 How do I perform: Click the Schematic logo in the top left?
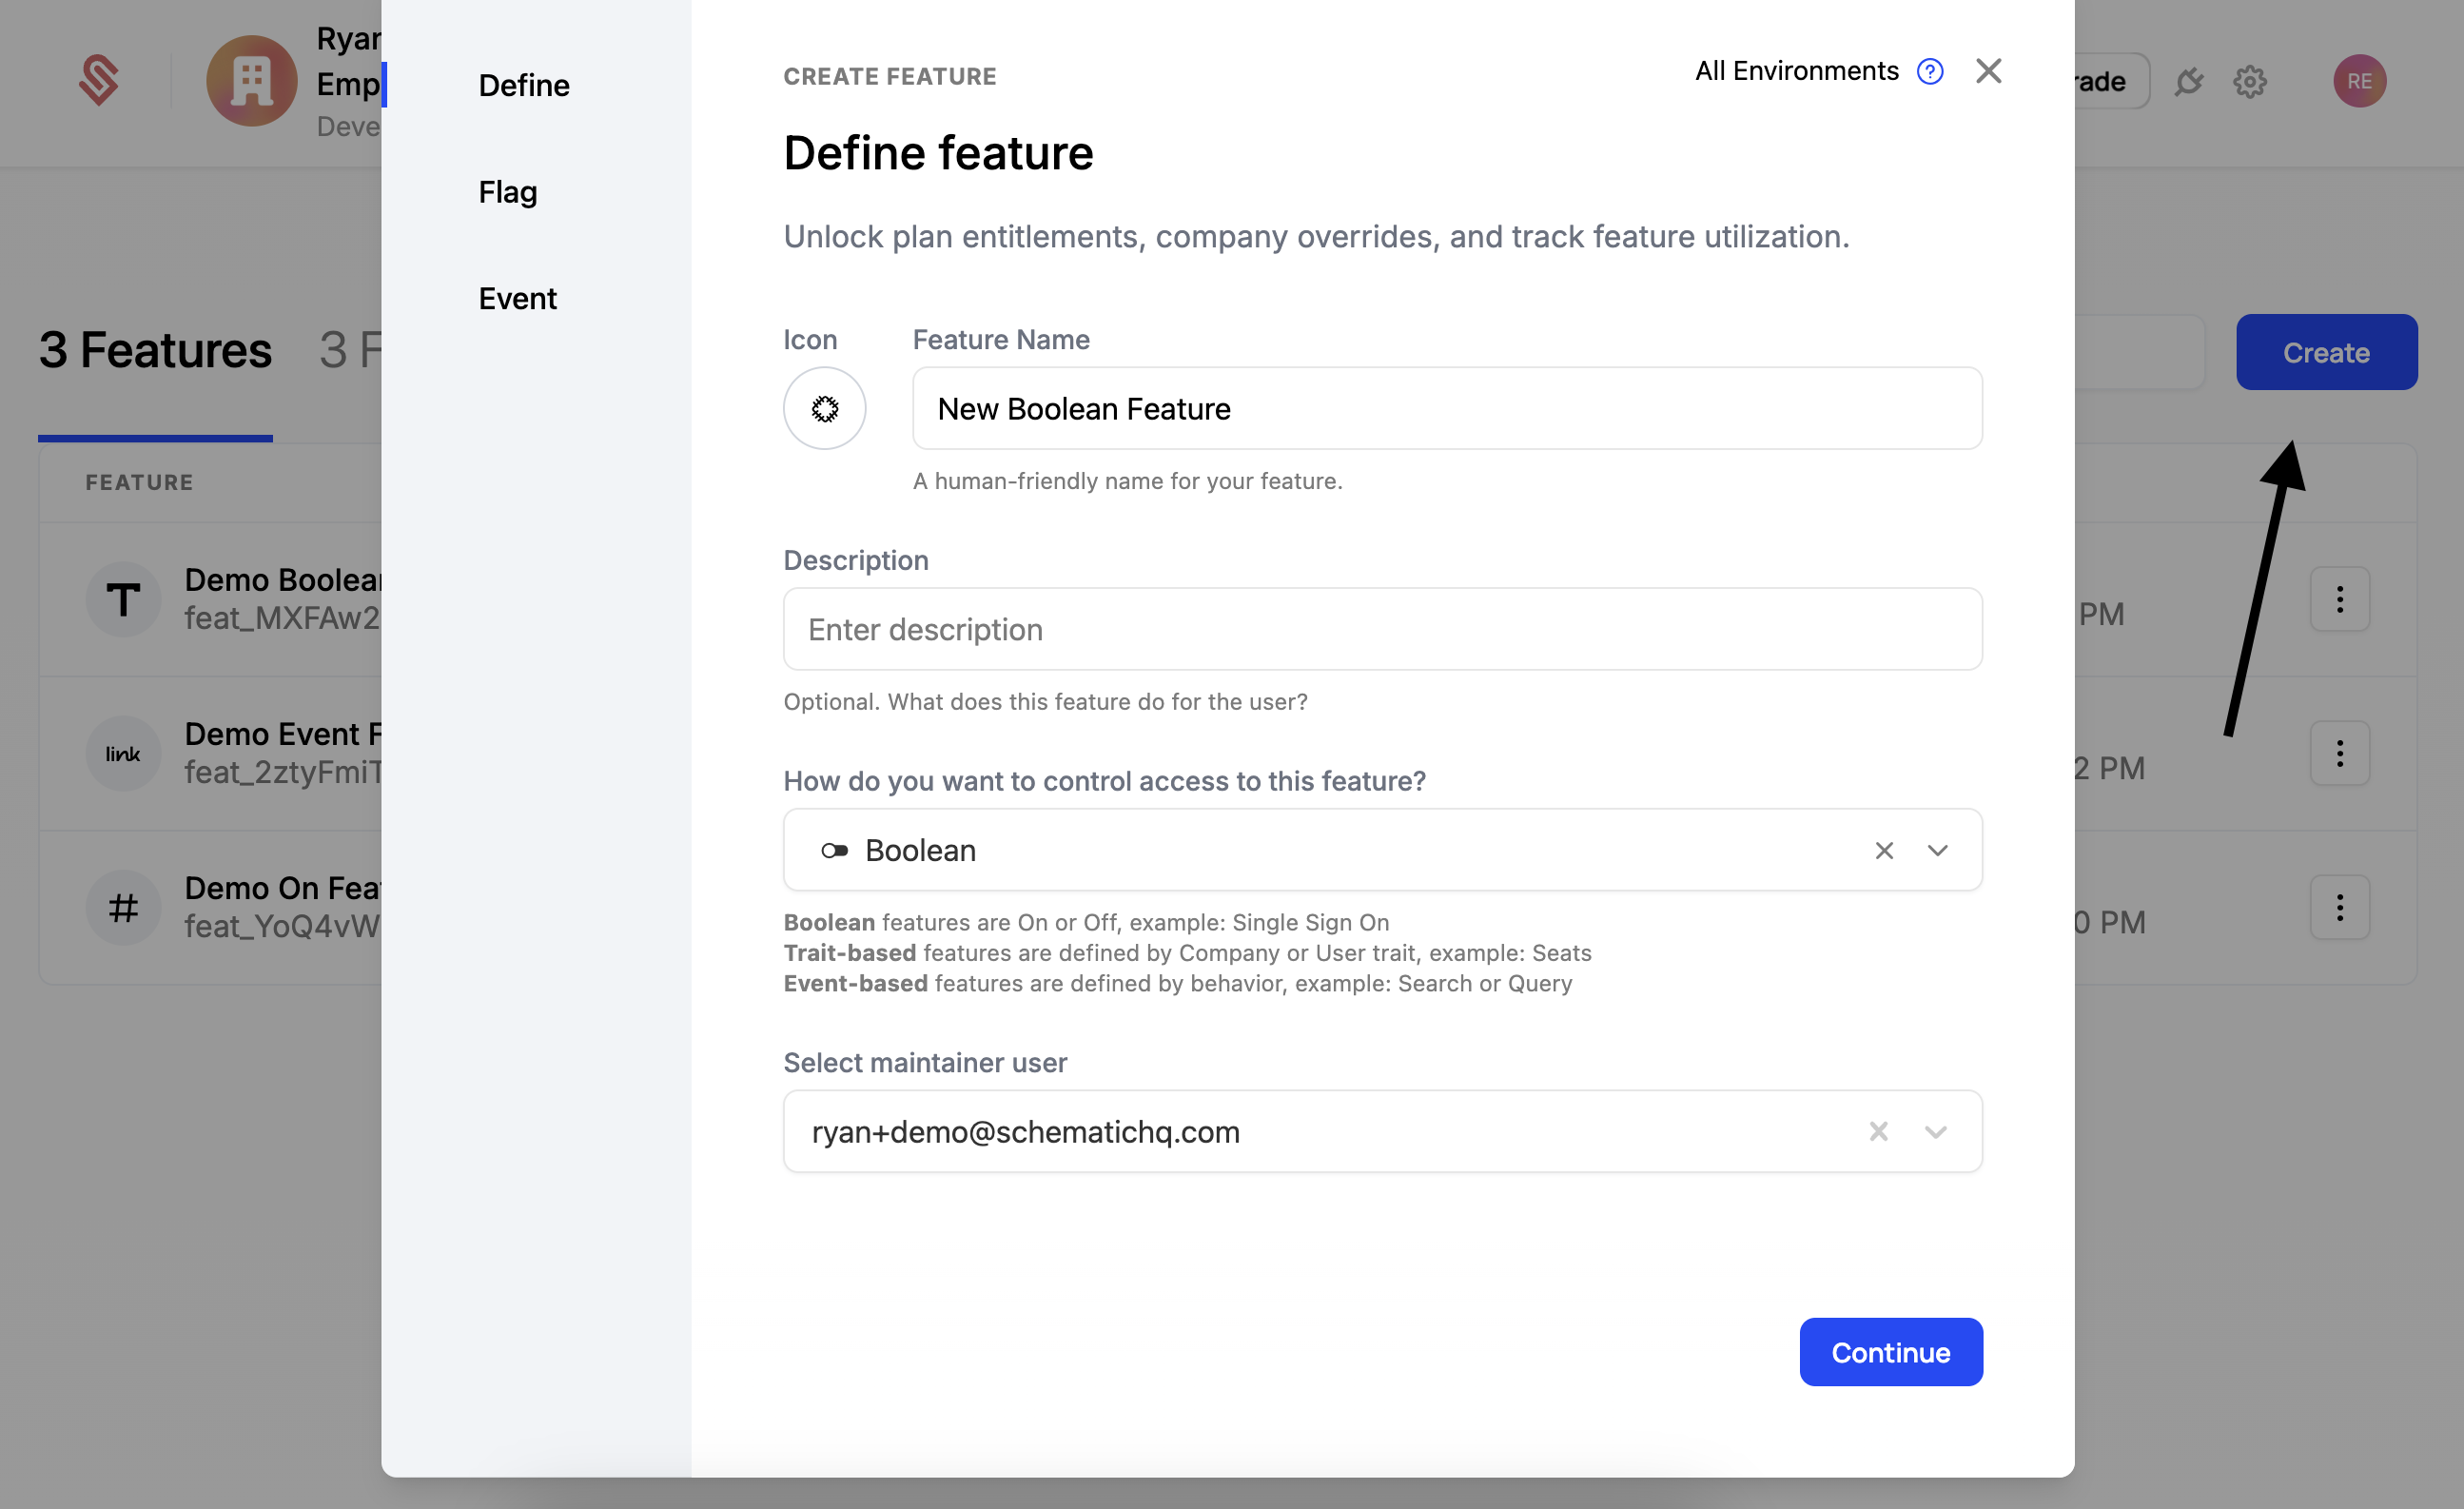[x=98, y=80]
